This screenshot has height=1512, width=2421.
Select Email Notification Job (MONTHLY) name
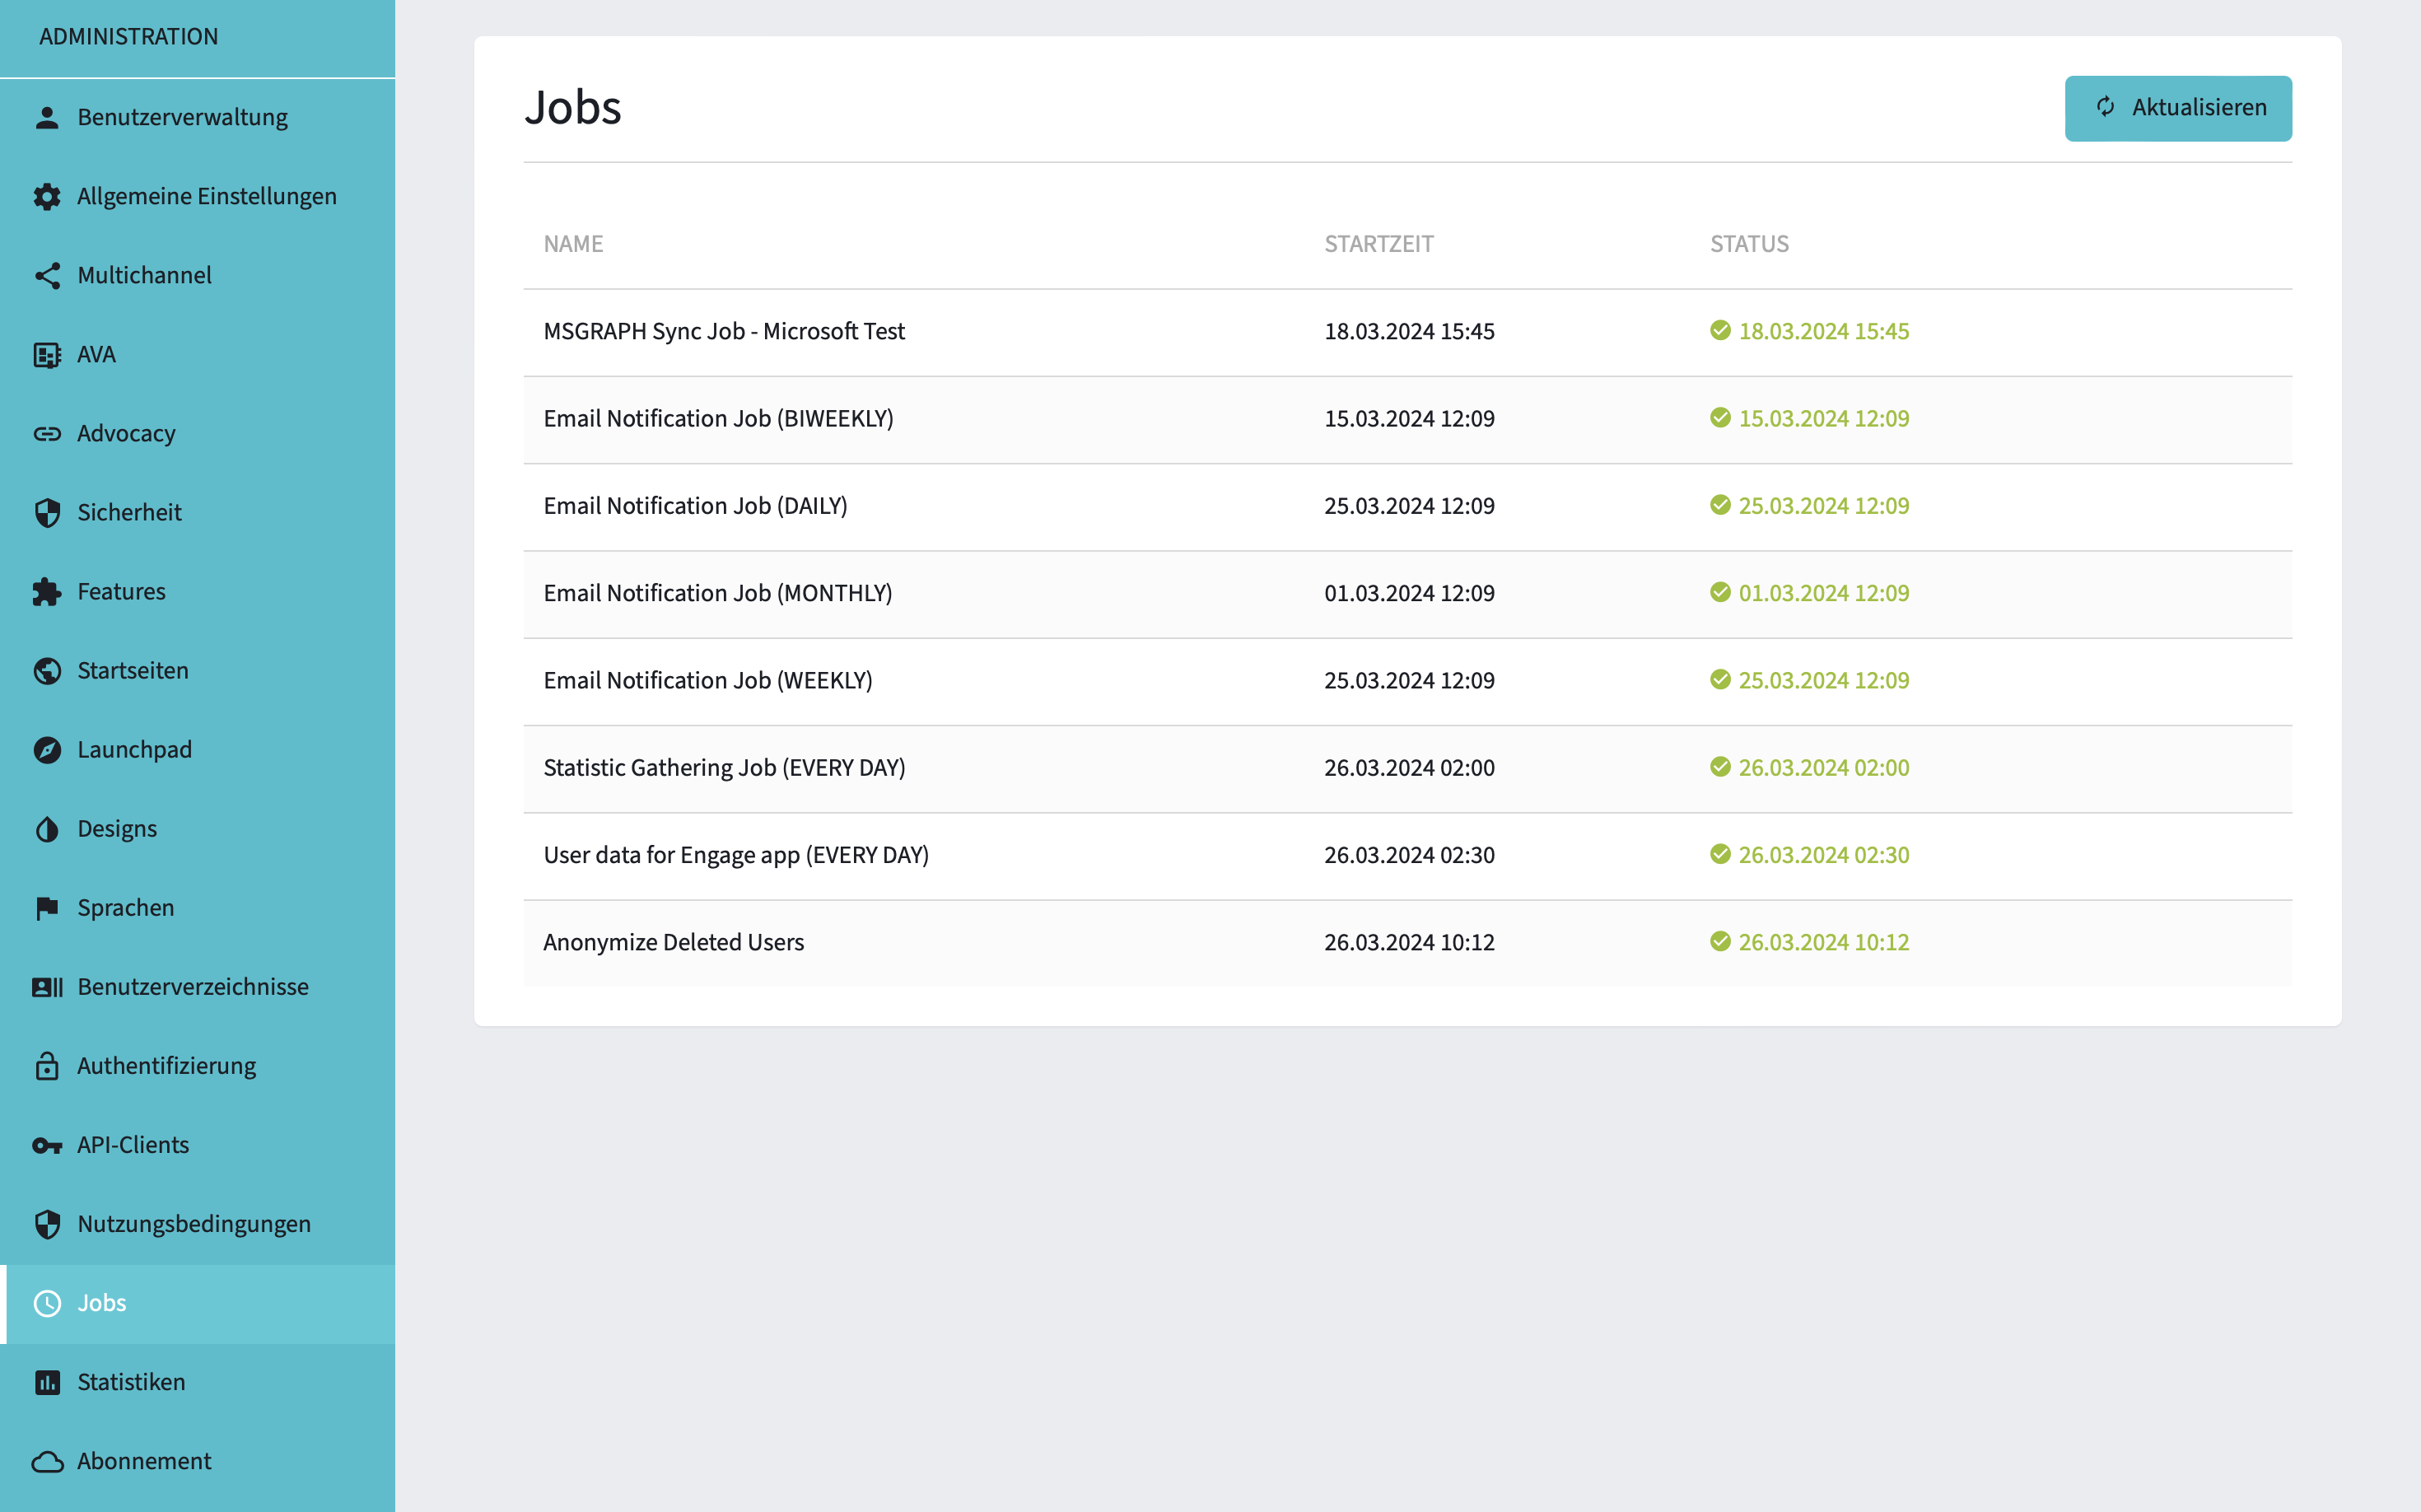(717, 592)
